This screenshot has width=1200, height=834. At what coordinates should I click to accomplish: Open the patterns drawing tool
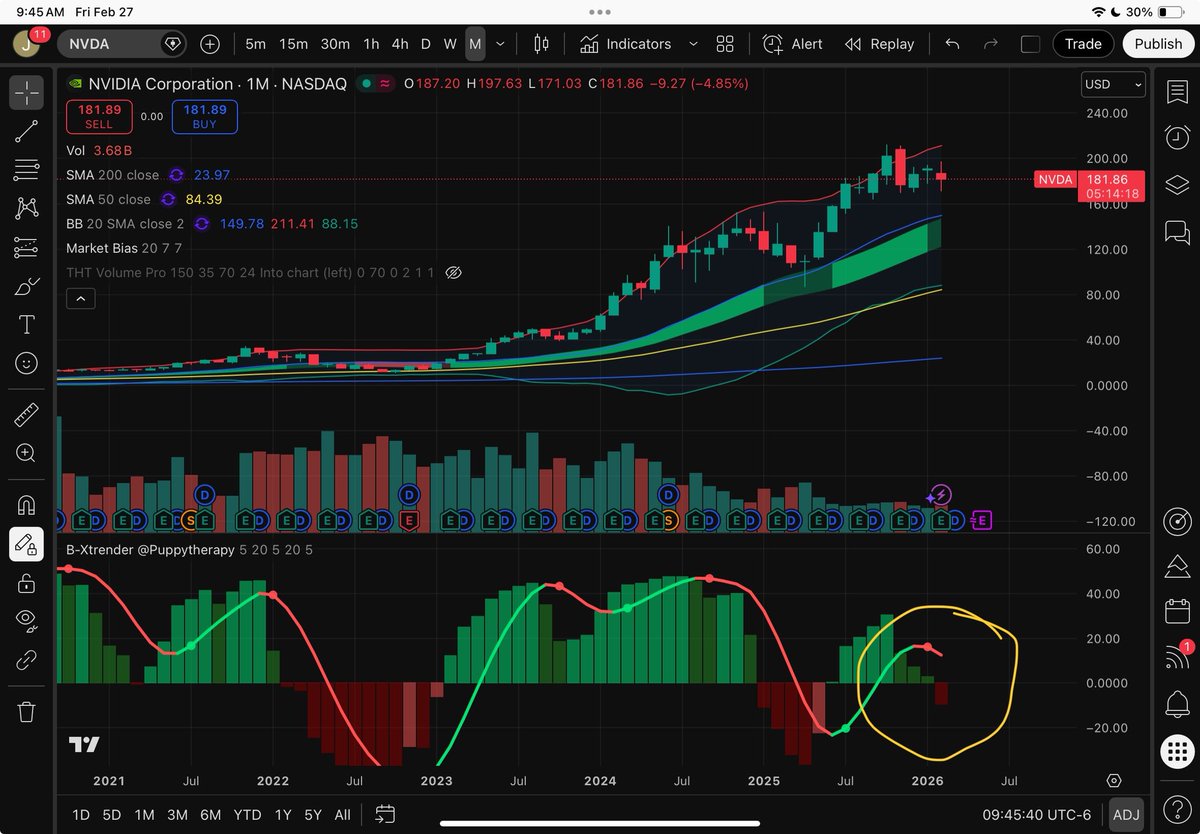click(x=27, y=208)
